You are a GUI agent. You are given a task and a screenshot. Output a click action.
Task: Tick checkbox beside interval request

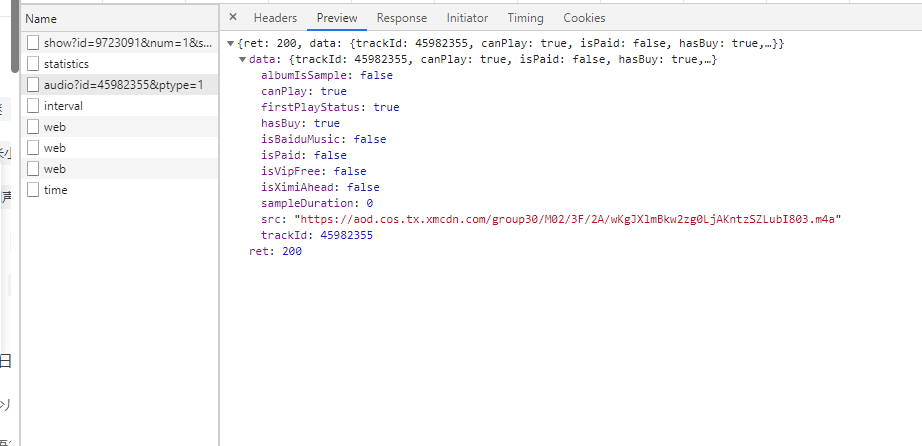click(33, 106)
